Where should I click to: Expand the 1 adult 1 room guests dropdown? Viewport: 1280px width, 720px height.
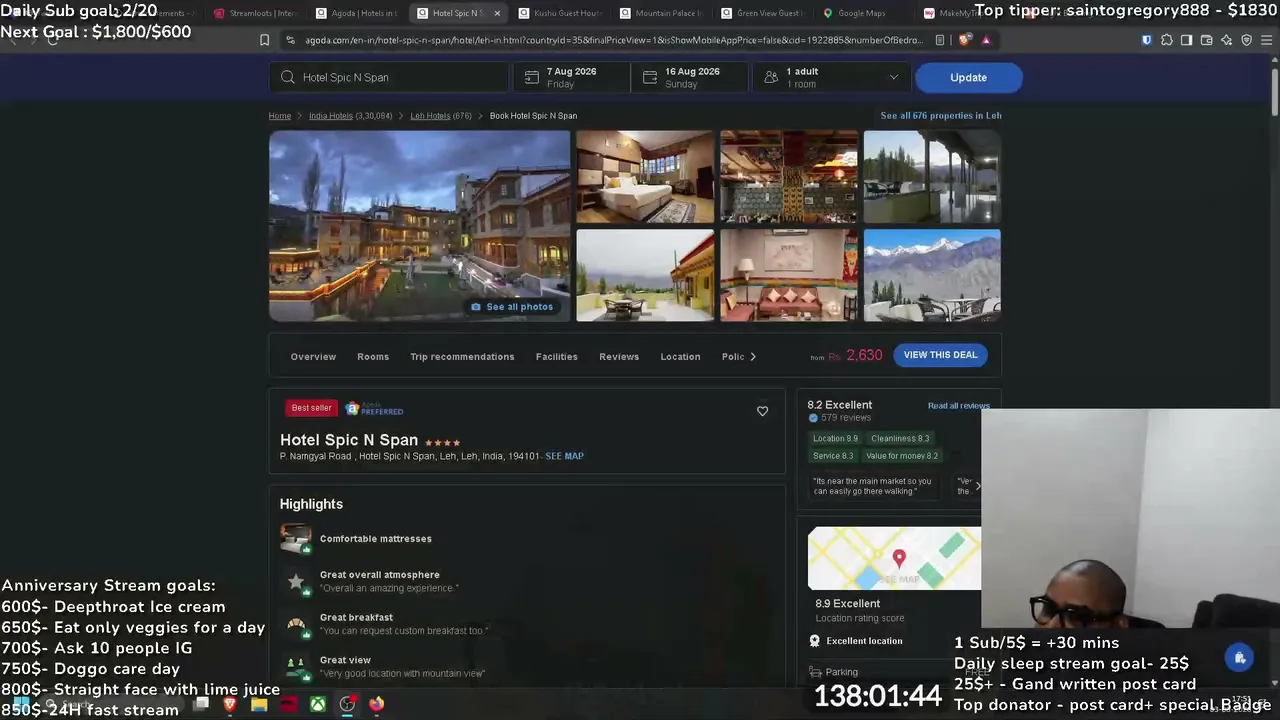(830, 77)
